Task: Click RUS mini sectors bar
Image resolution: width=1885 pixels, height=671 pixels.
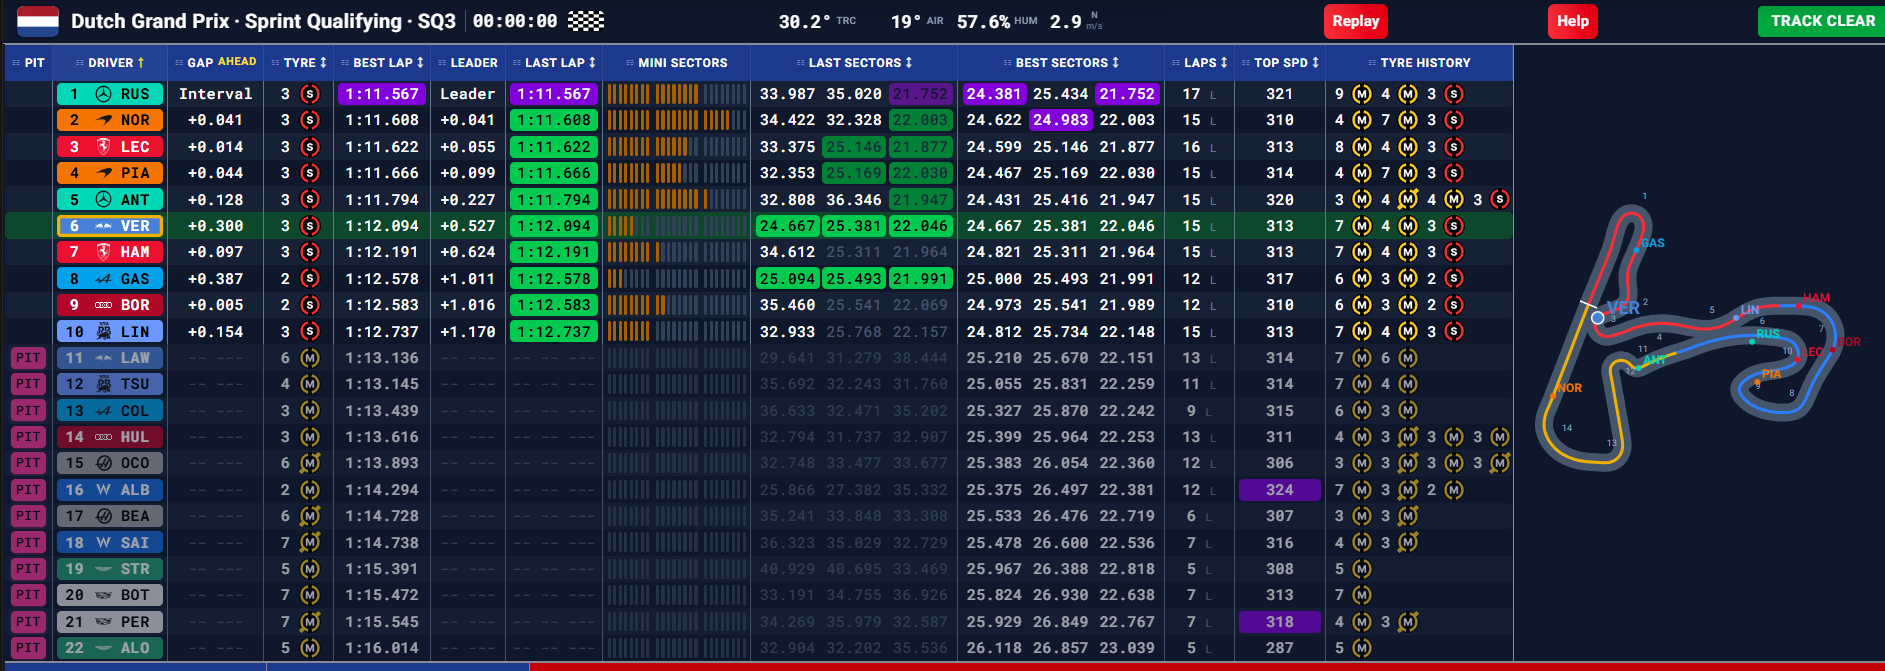Action: tap(677, 94)
